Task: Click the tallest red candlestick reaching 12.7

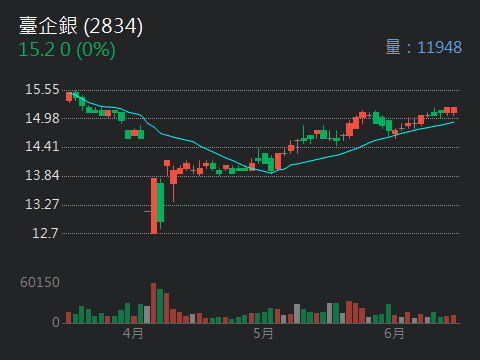Action: coord(154,206)
